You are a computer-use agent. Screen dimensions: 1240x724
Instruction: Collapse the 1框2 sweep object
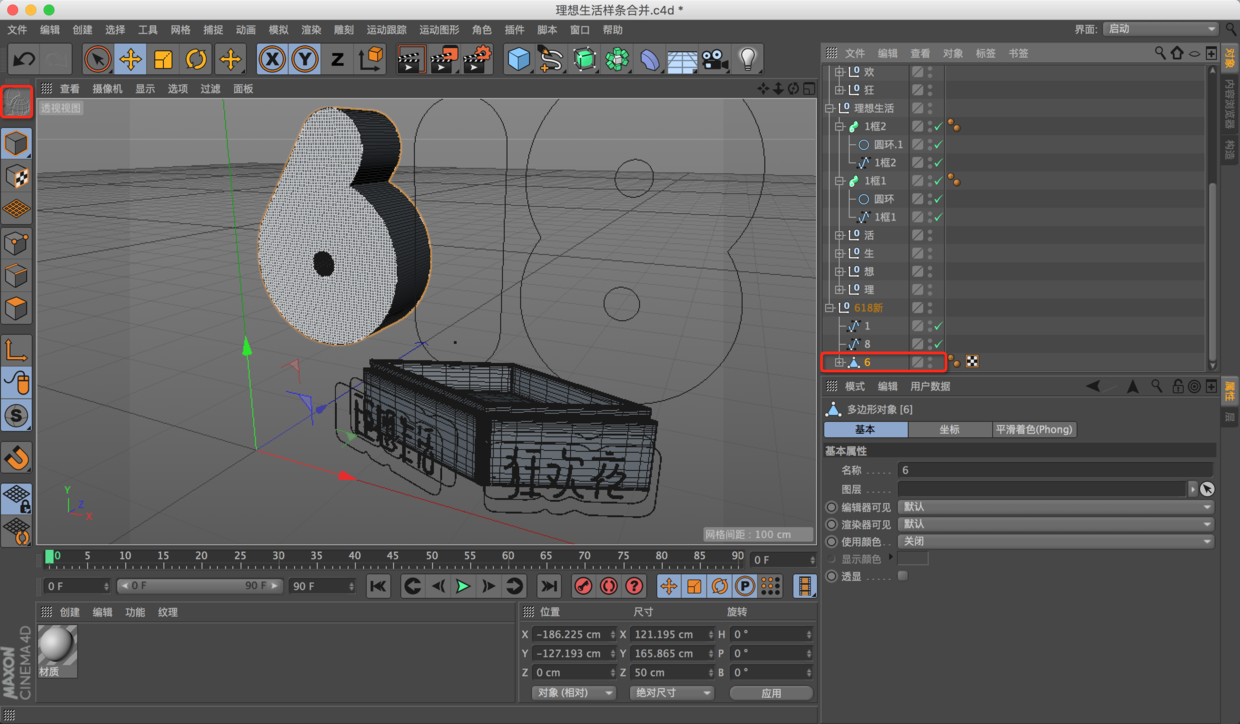pos(840,126)
